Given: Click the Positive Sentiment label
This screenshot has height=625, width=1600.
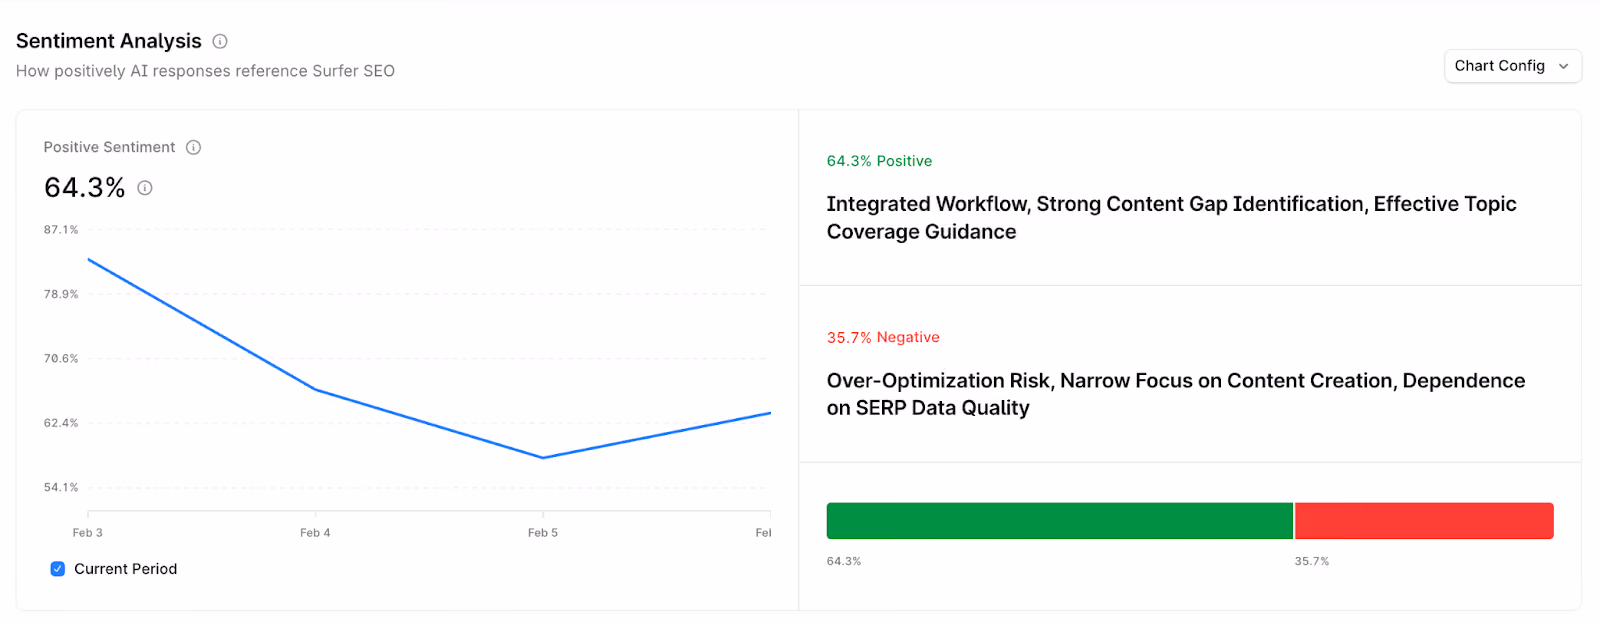Looking at the screenshot, I should [x=110, y=147].
